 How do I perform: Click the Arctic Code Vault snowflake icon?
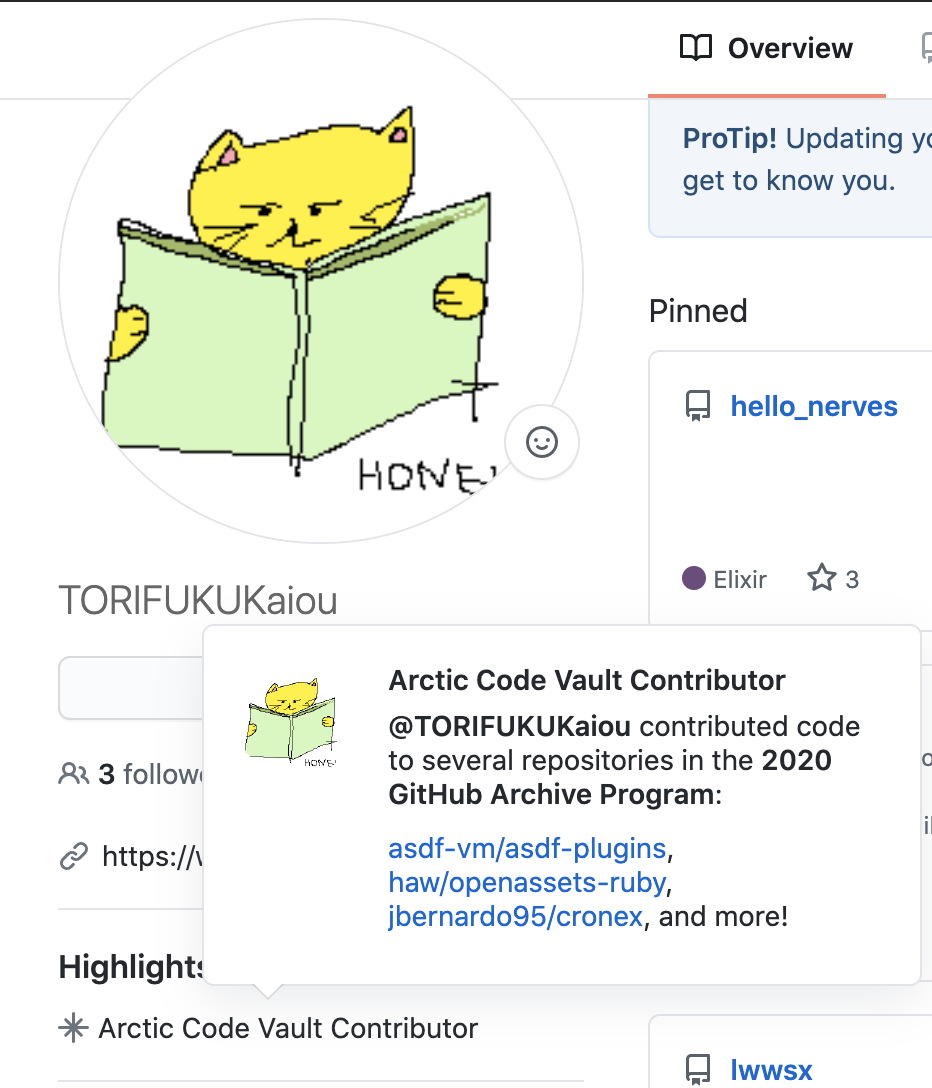pyautogui.click(x=73, y=1028)
